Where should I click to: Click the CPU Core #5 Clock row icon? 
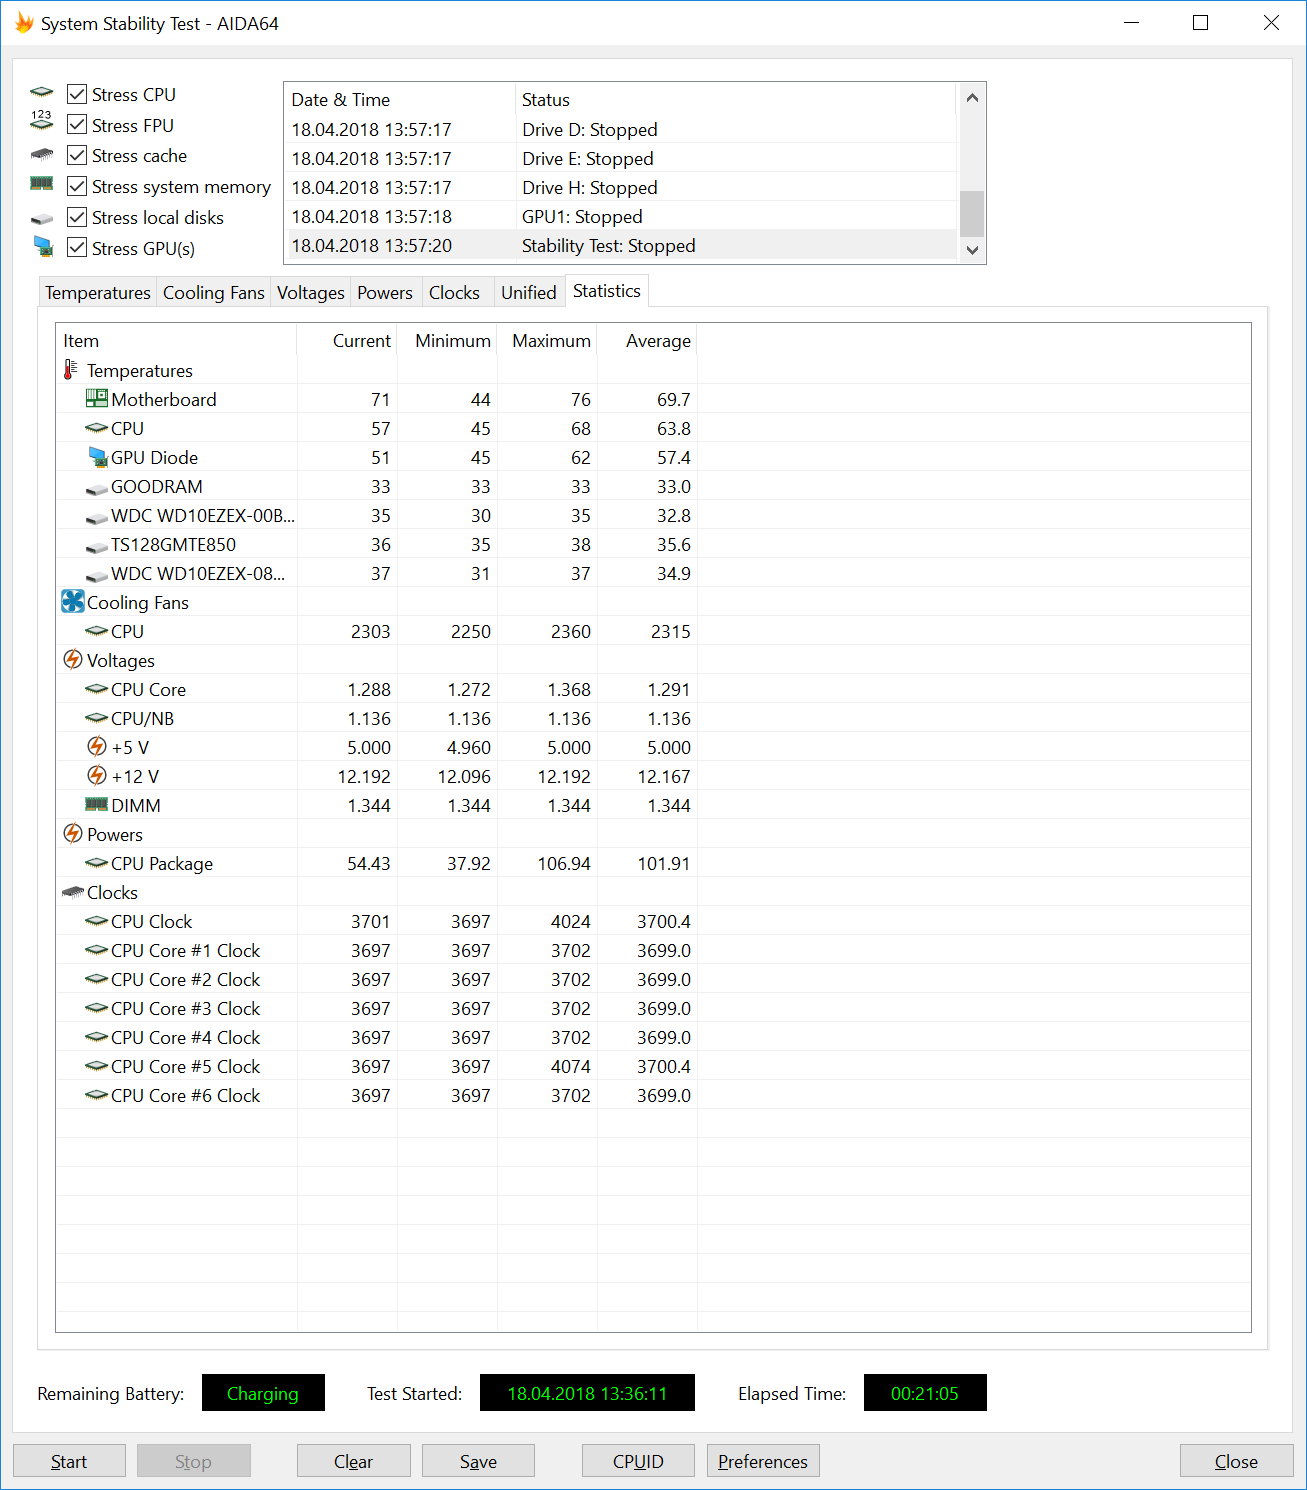click(96, 1065)
